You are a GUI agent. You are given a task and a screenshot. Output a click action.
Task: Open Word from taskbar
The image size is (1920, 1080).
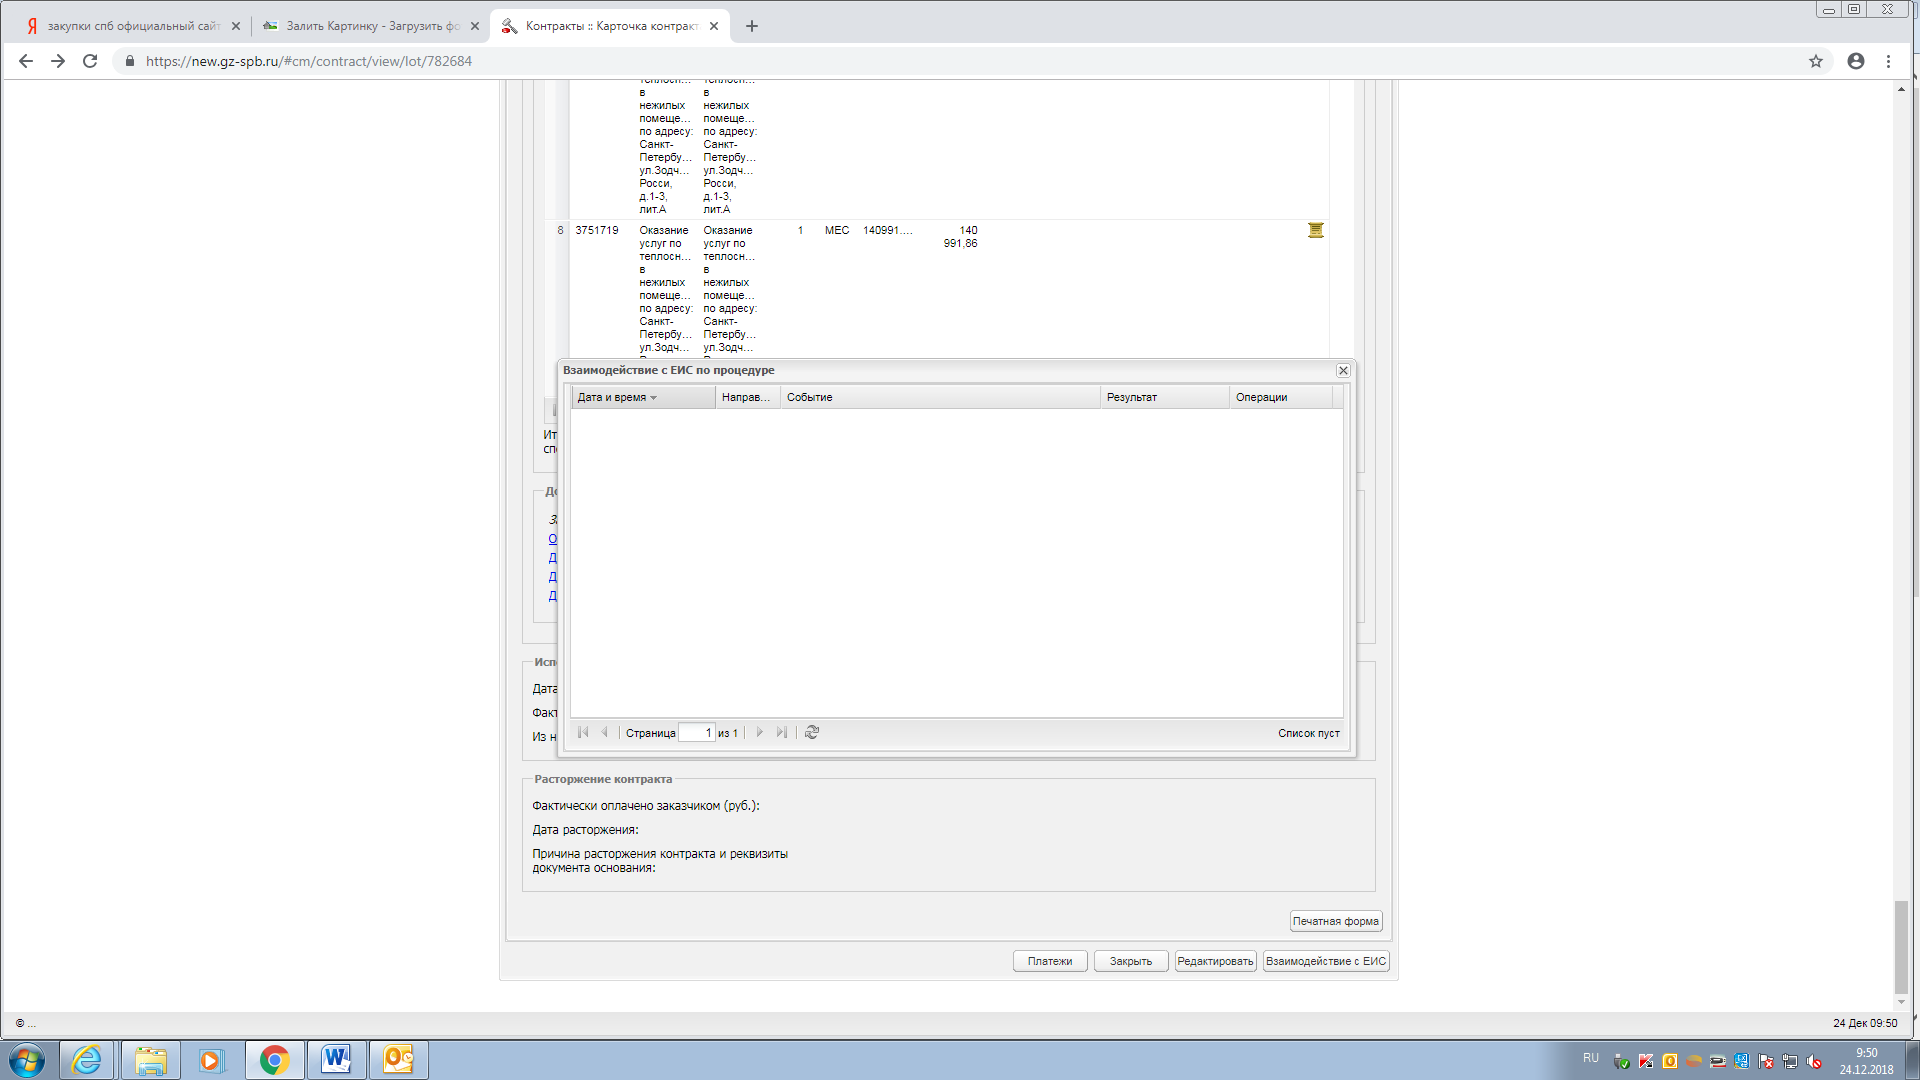(x=336, y=1060)
